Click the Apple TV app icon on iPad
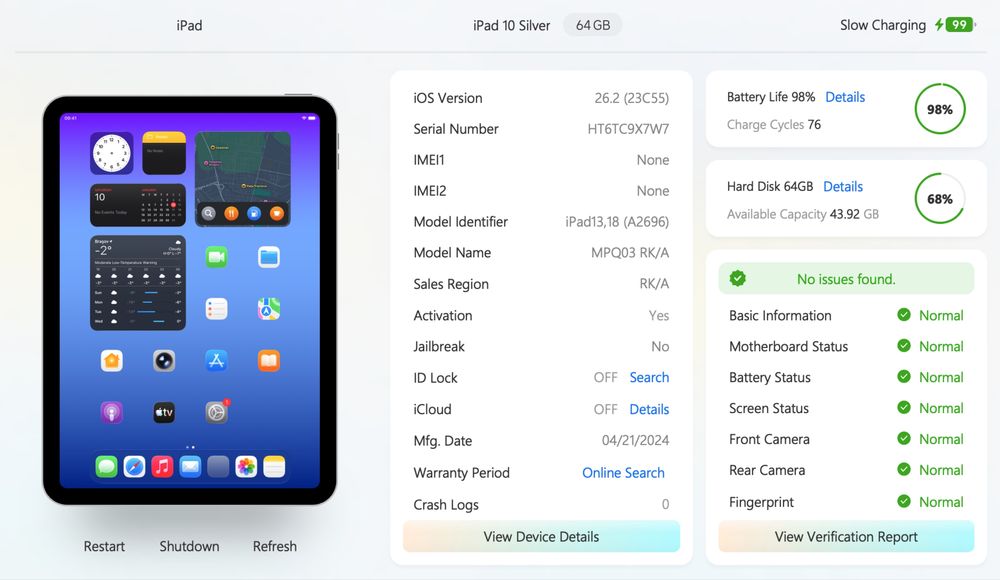Image resolution: width=1000 pixels, height=580 pixels. pos(164,412)
